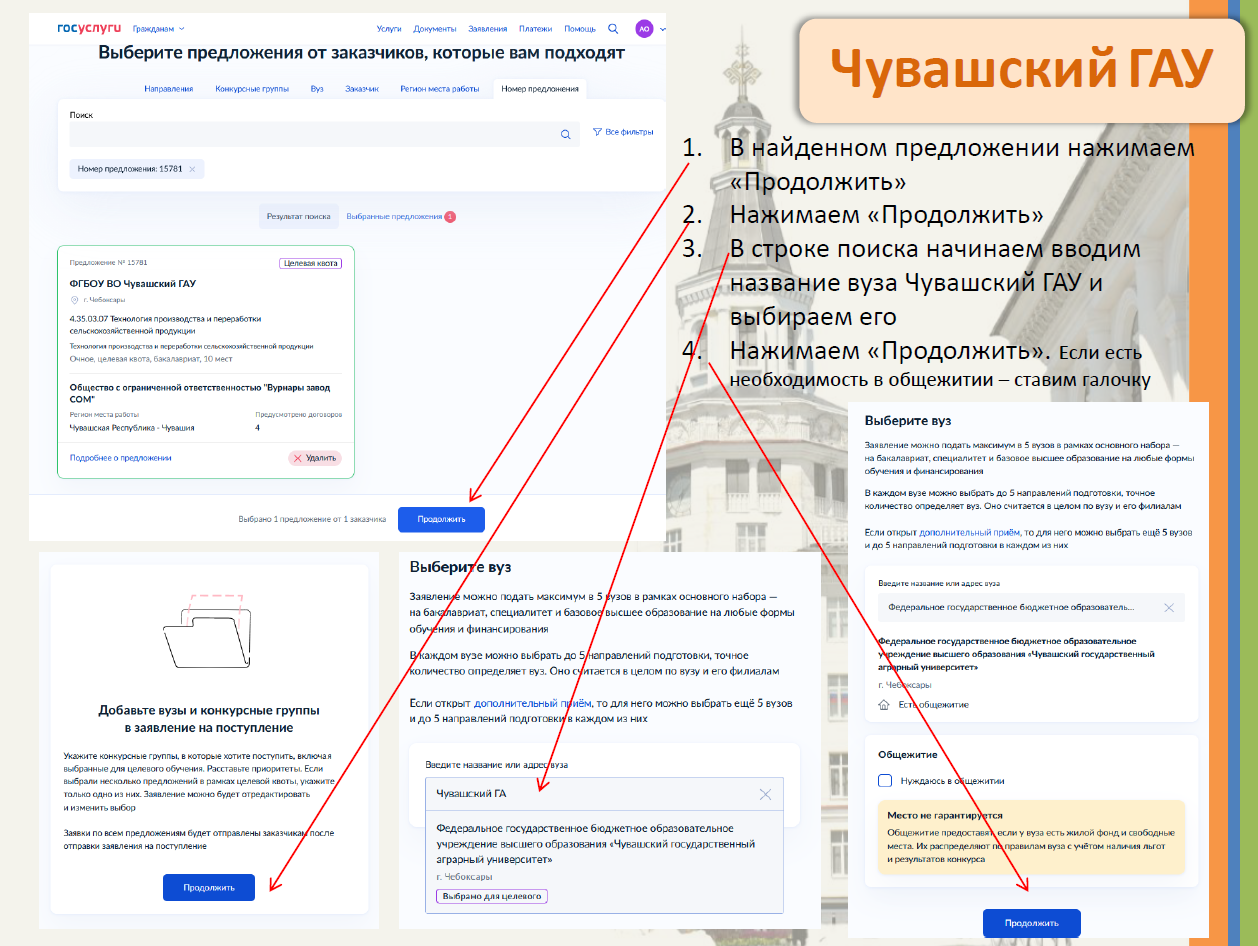Click the house icon next to 'Есть общежитие'
Screen dimensions: 1258x946
pos(883,705)
